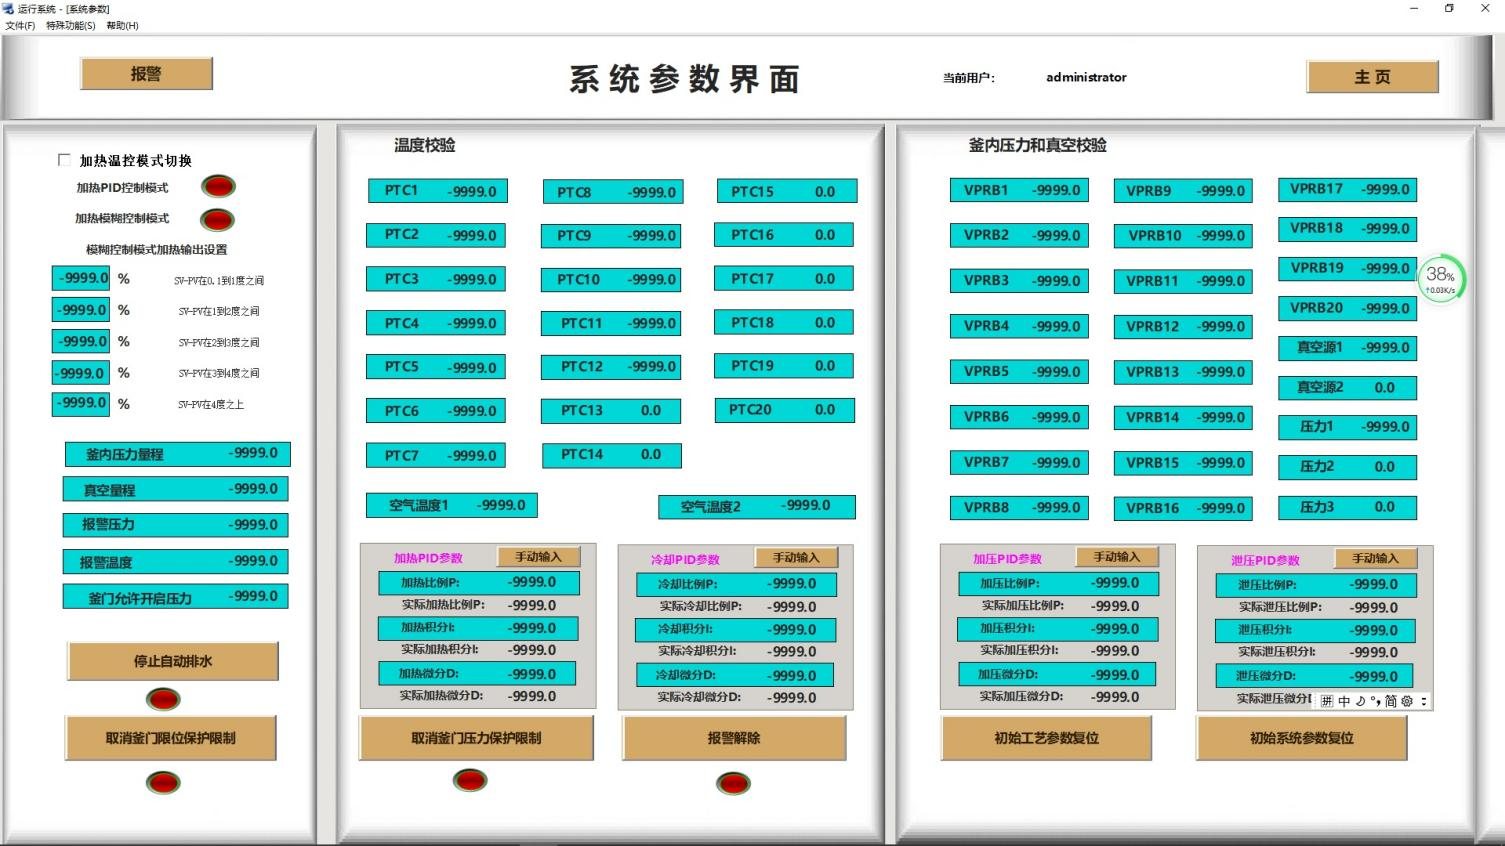Screen dimensions: 1505x846
Task: Click the lamp under 取消釜门压力保护限制
Action: (469, 780)
